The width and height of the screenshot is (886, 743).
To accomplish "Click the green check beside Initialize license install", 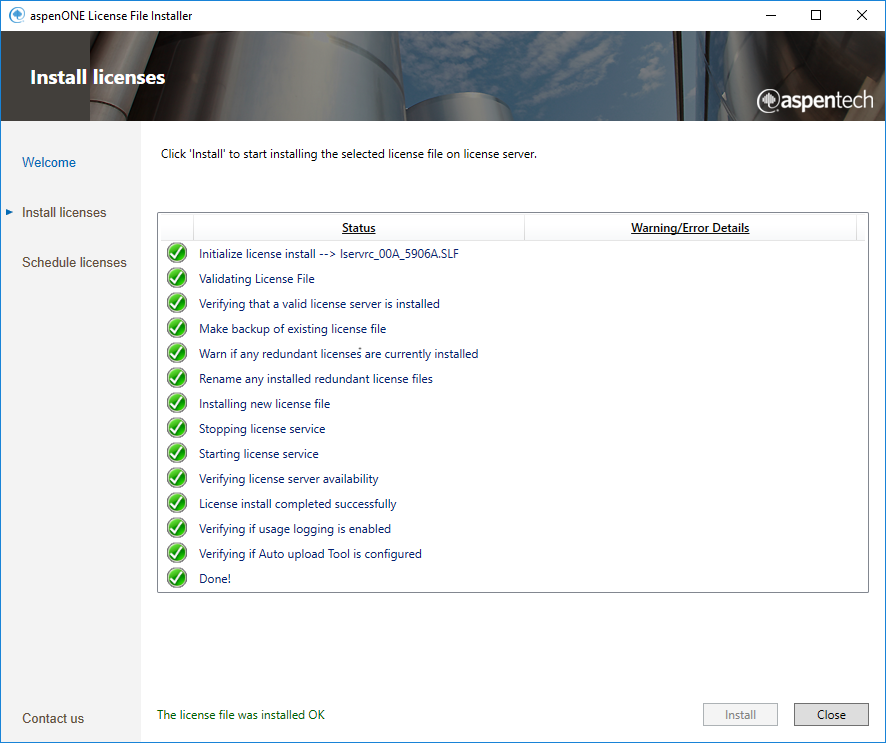I will pyautogui.click(x=177, y=253).
